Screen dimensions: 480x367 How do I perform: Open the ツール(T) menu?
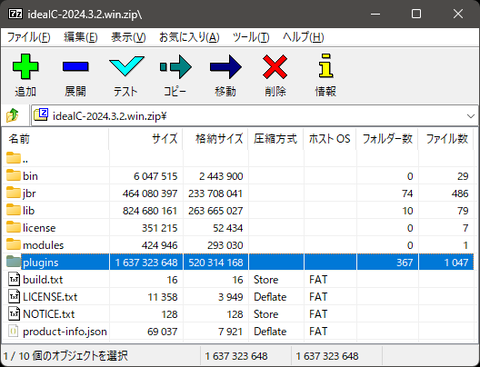point(251,37)
